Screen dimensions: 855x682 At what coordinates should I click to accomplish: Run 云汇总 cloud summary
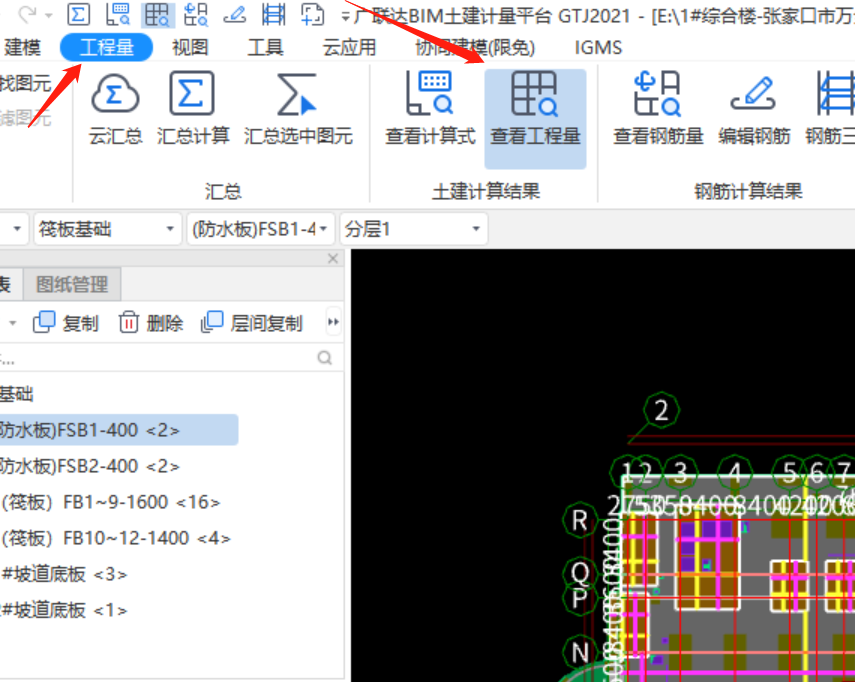pyautogui.click(x=115, y=110)
